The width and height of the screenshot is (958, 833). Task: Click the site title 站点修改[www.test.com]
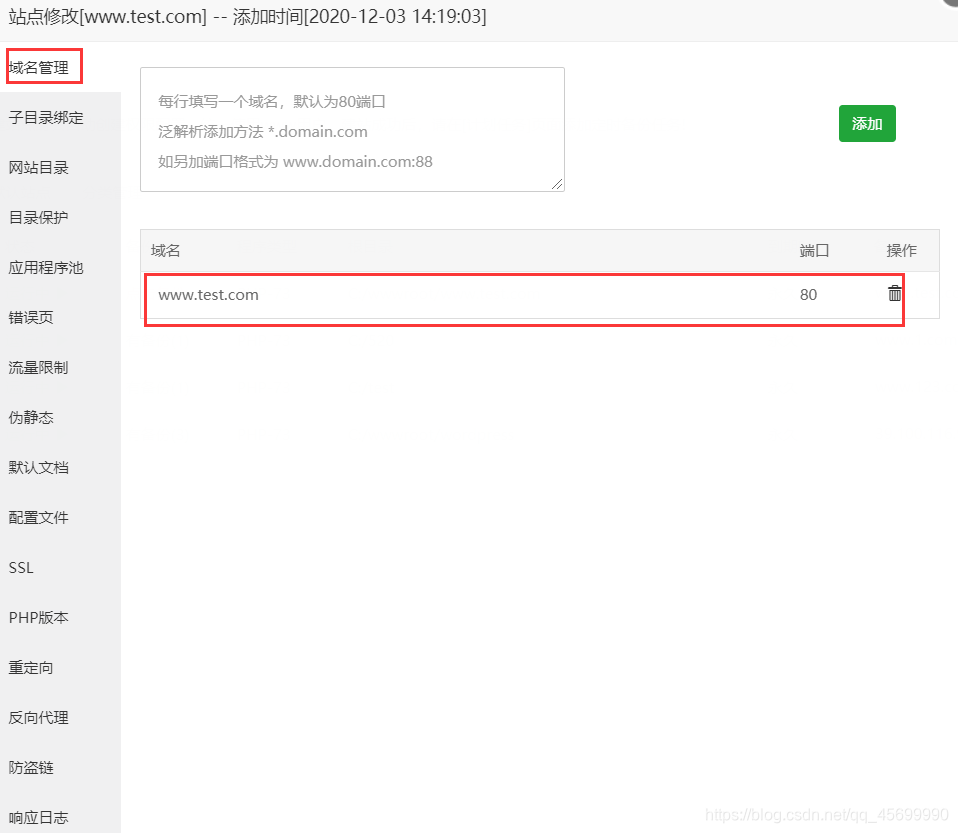click(x=108, y=17)
